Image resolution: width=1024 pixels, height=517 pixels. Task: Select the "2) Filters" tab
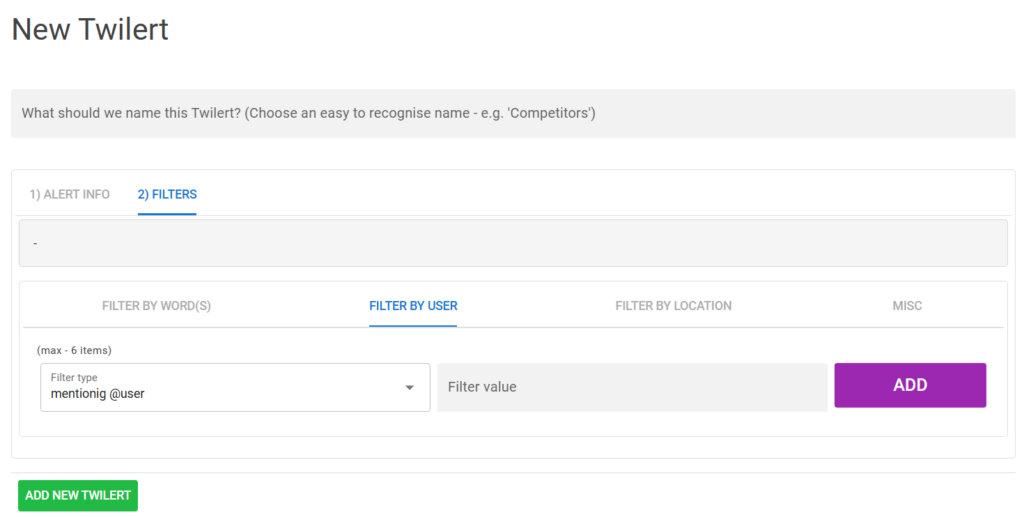[x=167, y=194]
